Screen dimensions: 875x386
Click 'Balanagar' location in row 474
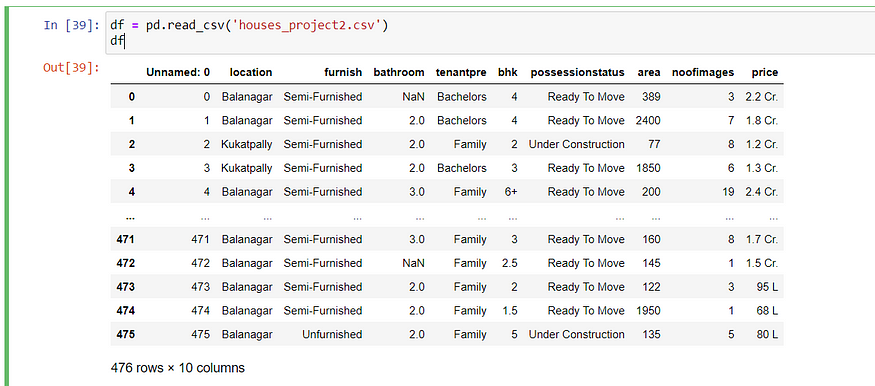pos(247,311)
